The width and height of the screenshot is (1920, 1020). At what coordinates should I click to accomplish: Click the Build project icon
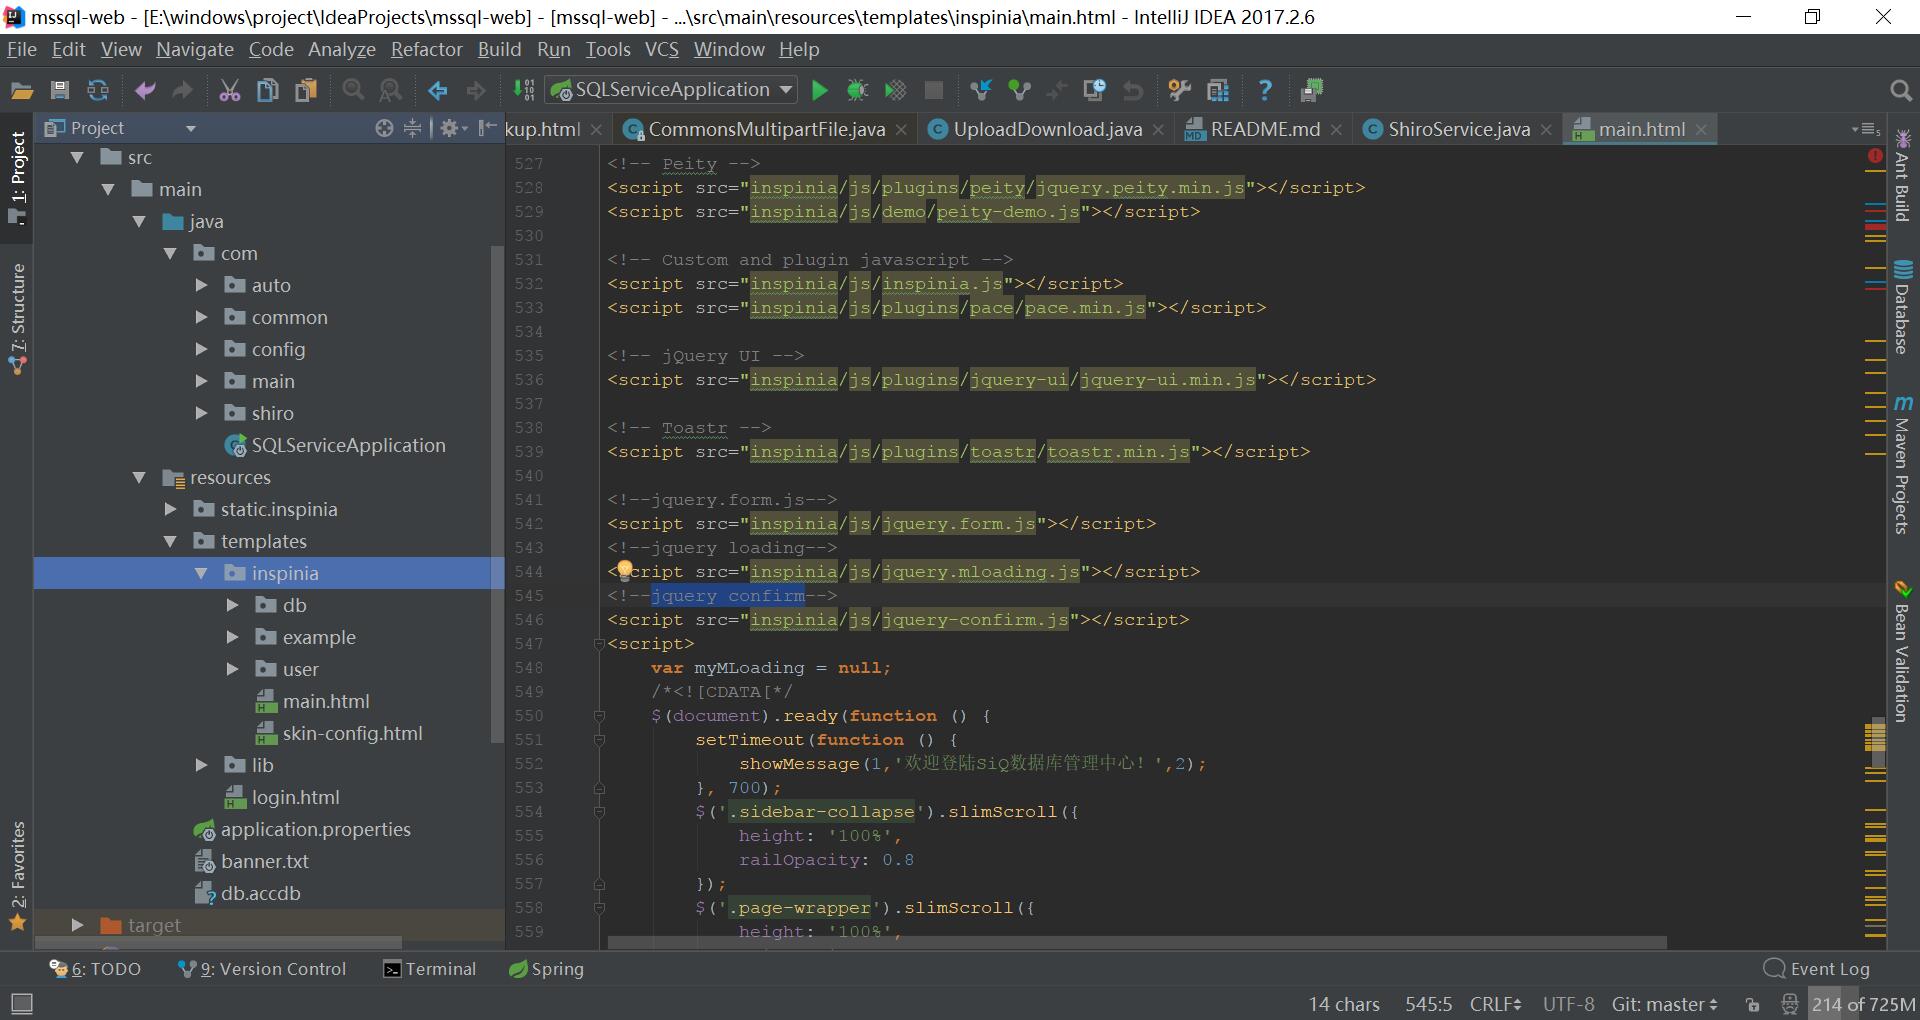(523, 91)
